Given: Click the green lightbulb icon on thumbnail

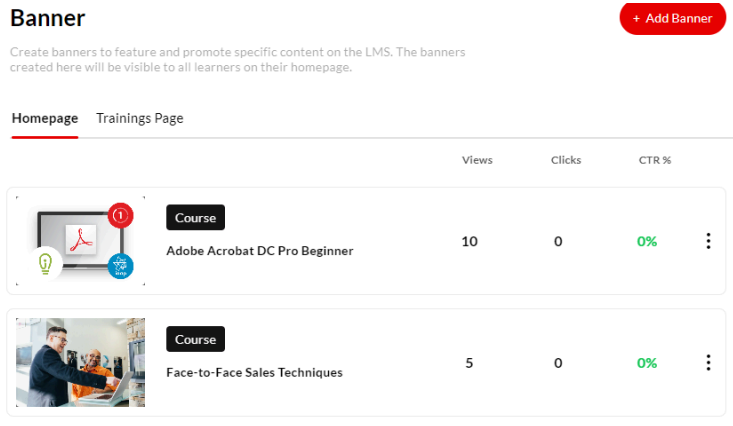Looking at the screenshot, I should (x=45, y=263).
